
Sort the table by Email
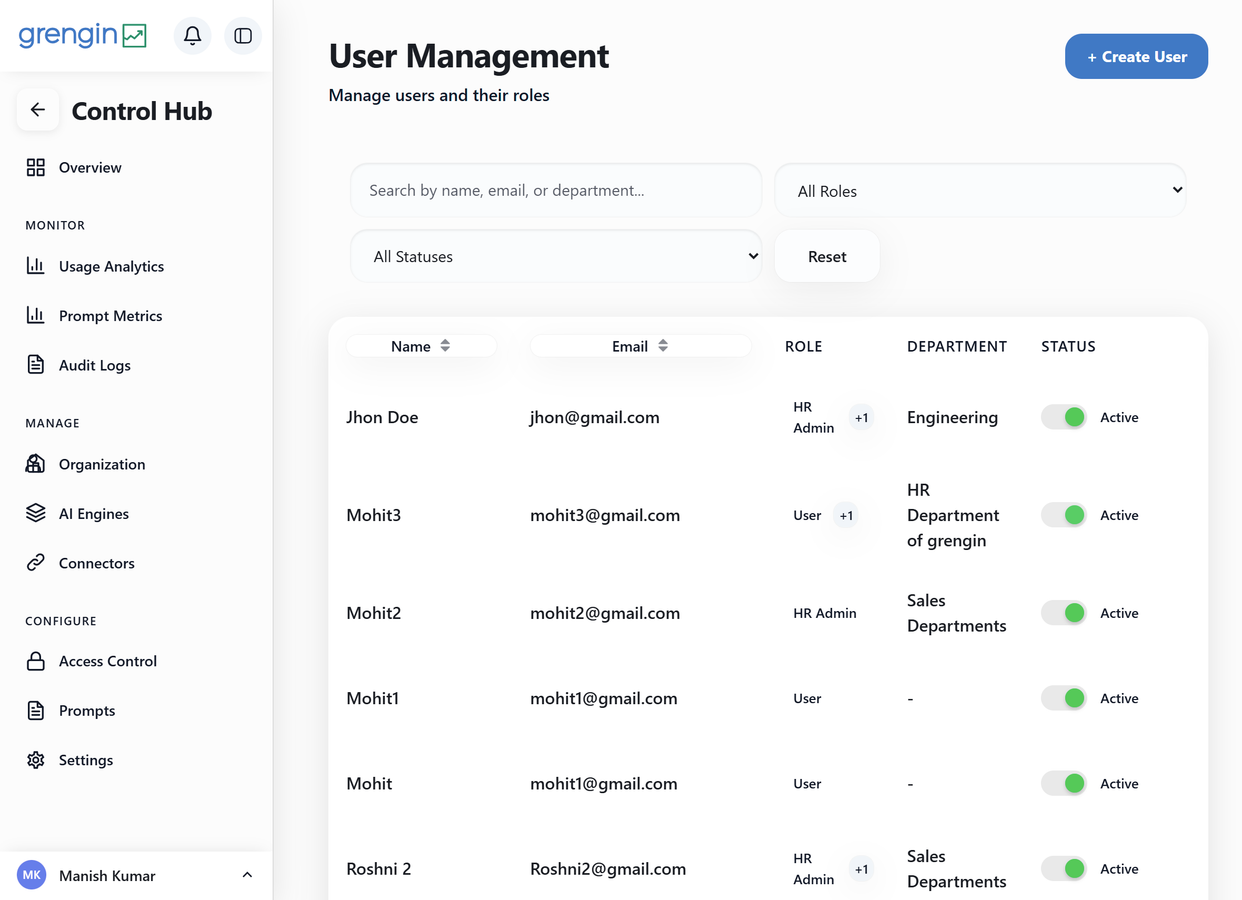point(640,346)
